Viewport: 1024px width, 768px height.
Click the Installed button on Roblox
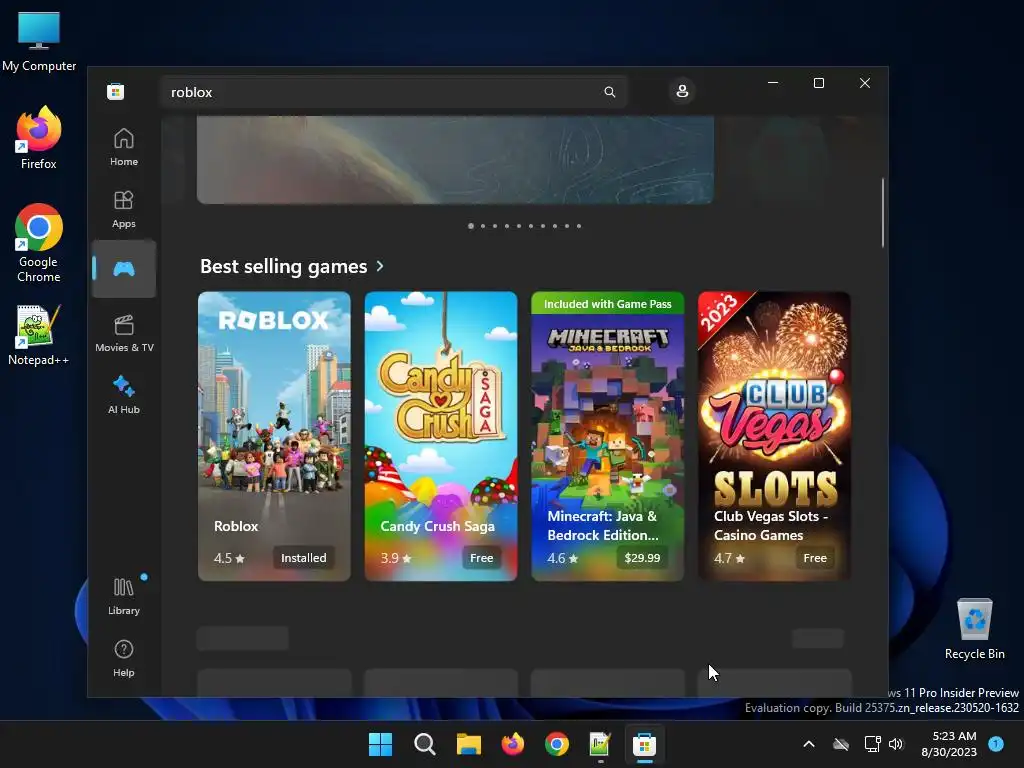pos(304,558)
